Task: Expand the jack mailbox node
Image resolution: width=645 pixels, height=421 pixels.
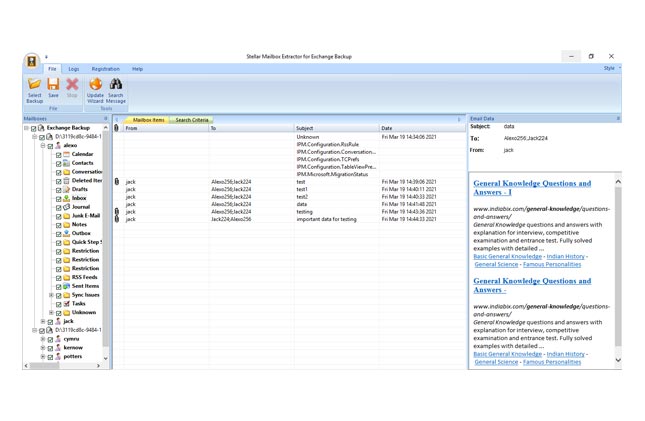Action: (43, 321)
